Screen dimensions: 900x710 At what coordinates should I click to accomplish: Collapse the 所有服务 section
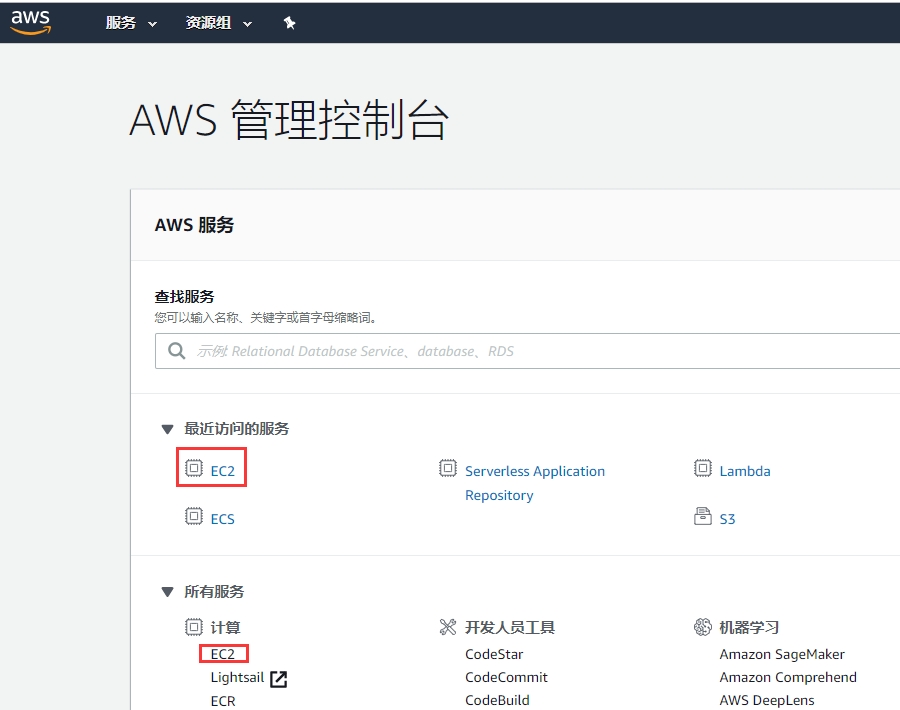pos(167,592)
